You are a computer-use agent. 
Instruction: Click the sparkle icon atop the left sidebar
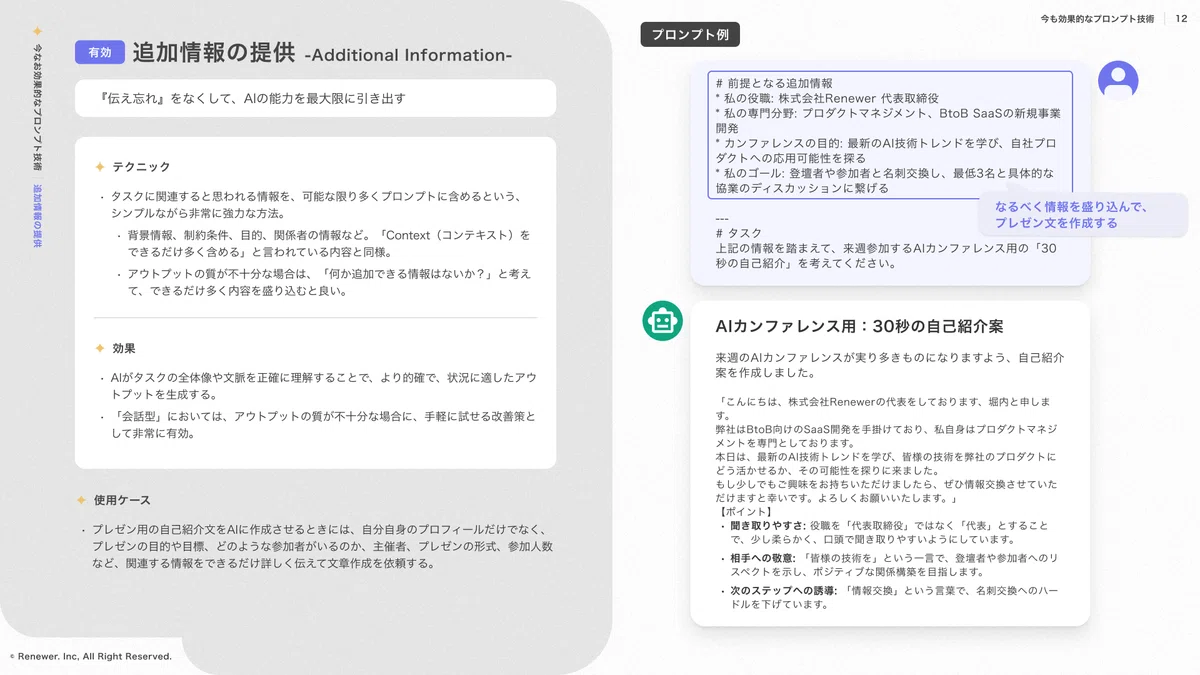coord(38,32)
